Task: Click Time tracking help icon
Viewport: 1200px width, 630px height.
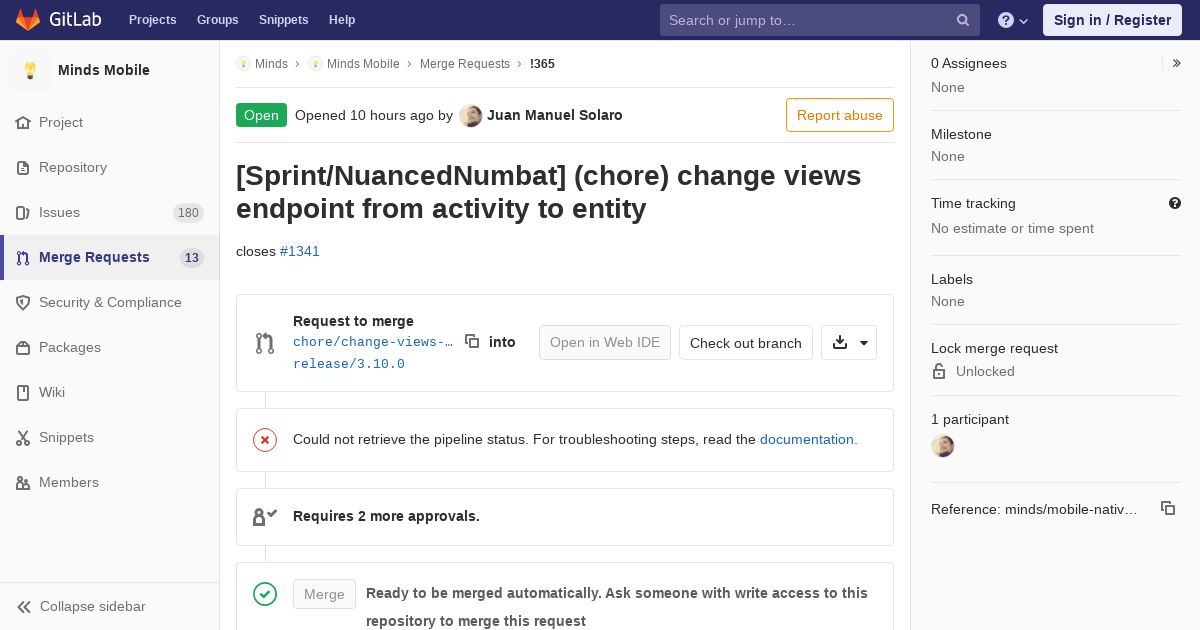Action: point(1175,203)
